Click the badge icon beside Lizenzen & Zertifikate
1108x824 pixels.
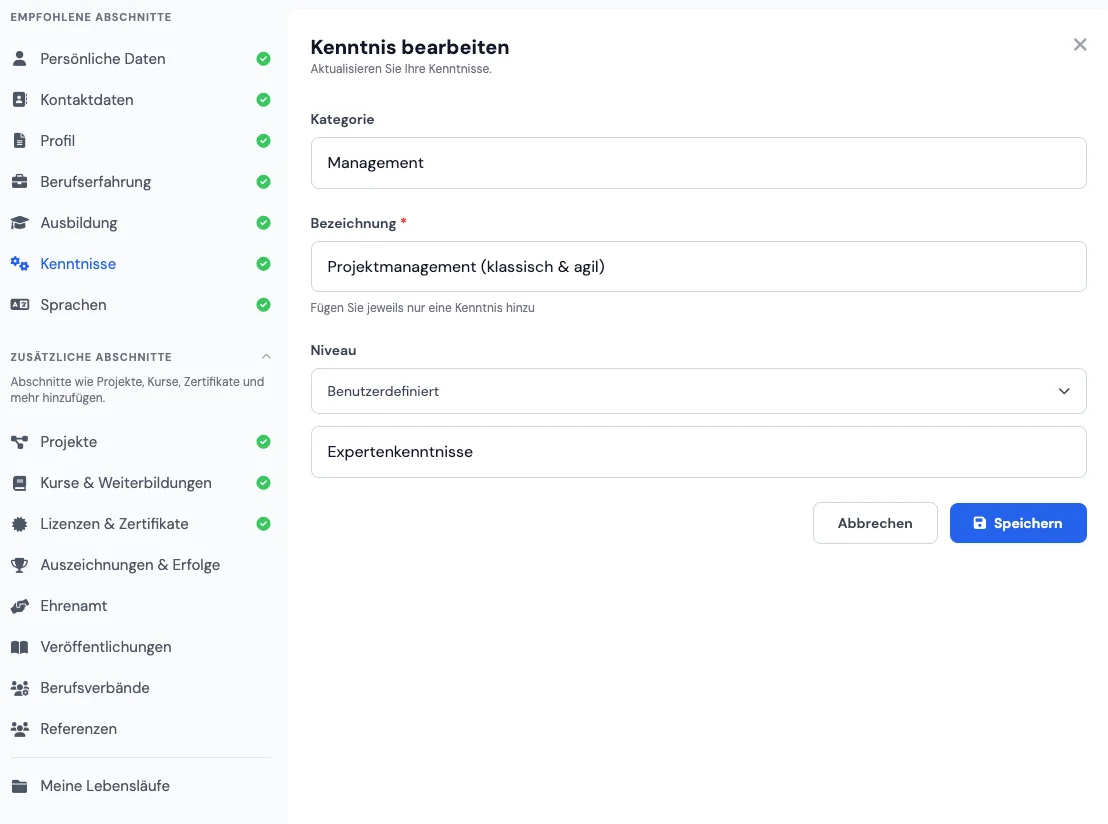(20, 524)
